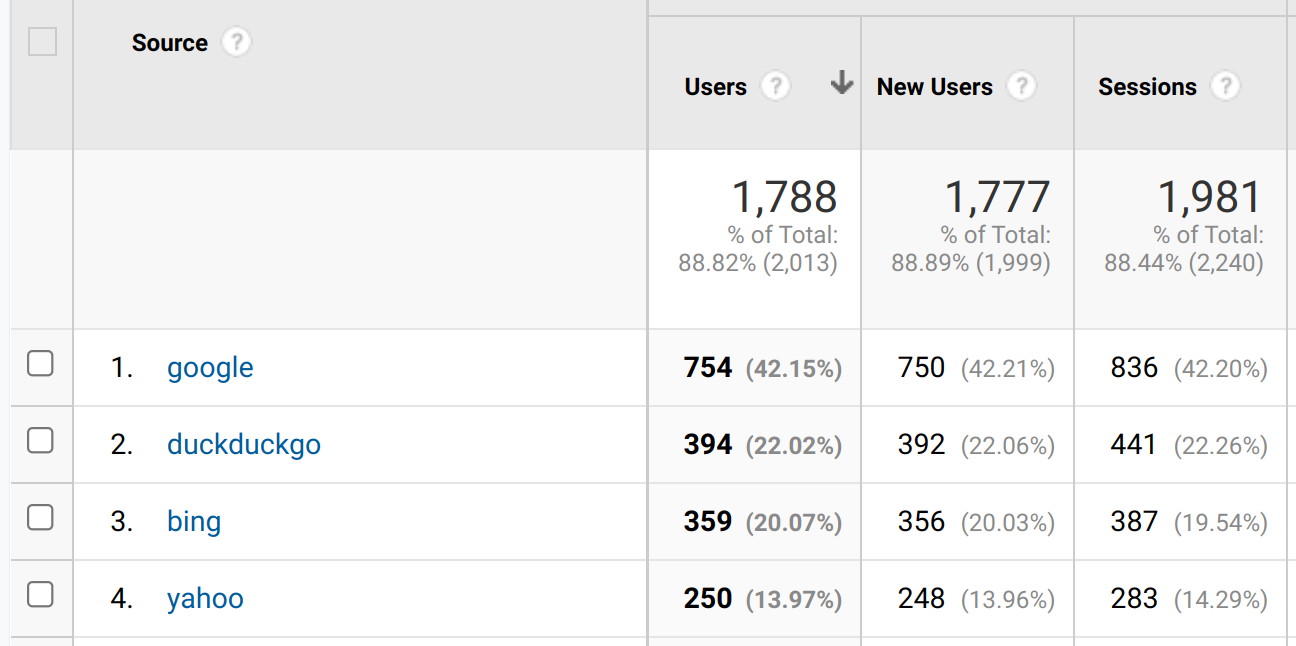Select the bing row checkbox

[40, 518]
